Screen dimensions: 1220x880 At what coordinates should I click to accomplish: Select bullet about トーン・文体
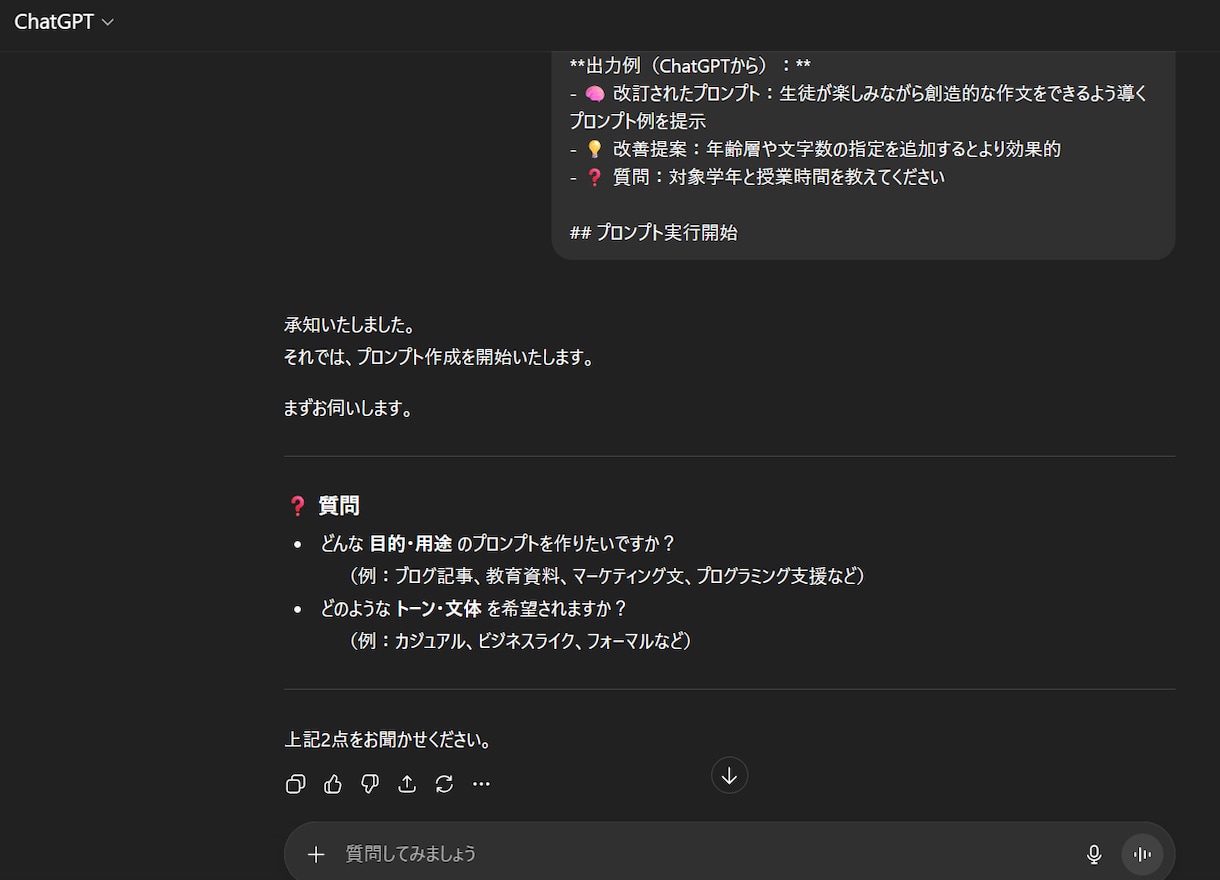474,609
